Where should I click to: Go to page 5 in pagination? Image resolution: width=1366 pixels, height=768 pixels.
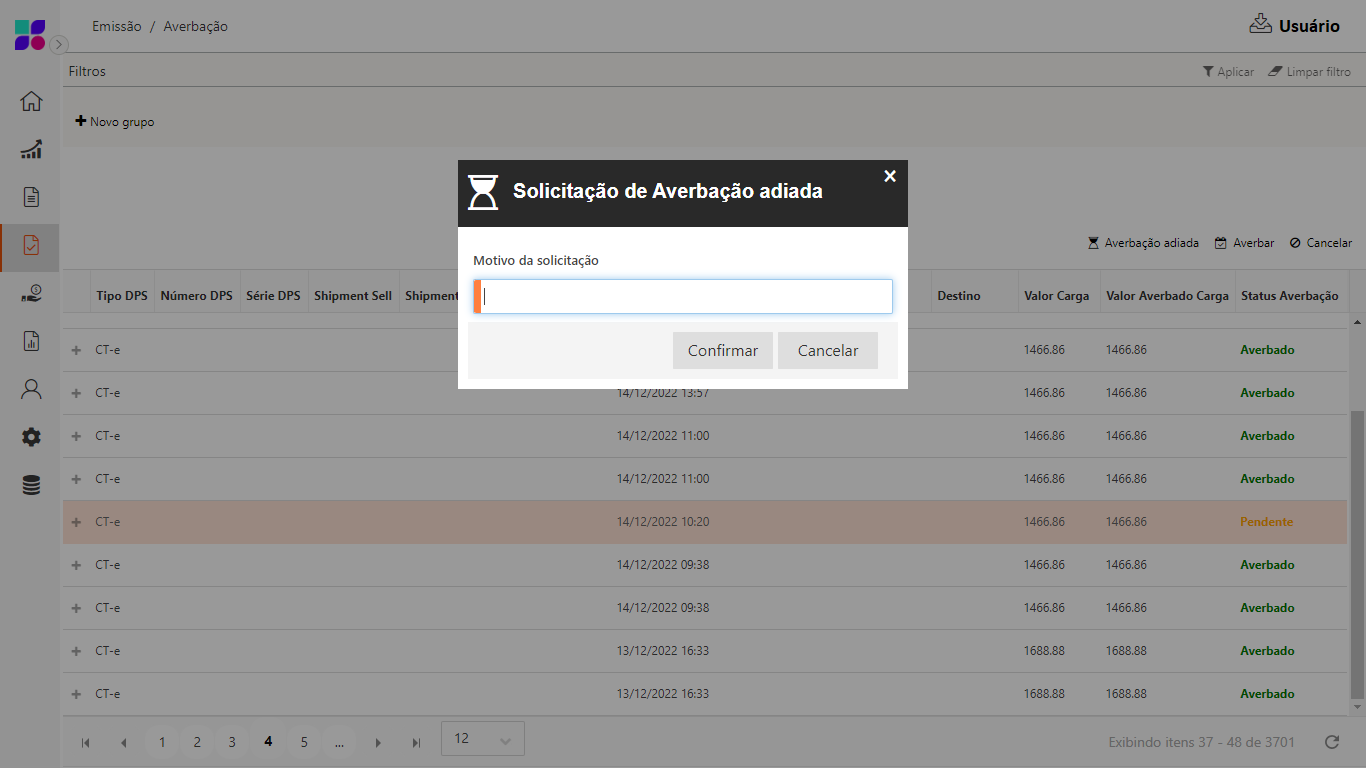click(x=304, y=742)
